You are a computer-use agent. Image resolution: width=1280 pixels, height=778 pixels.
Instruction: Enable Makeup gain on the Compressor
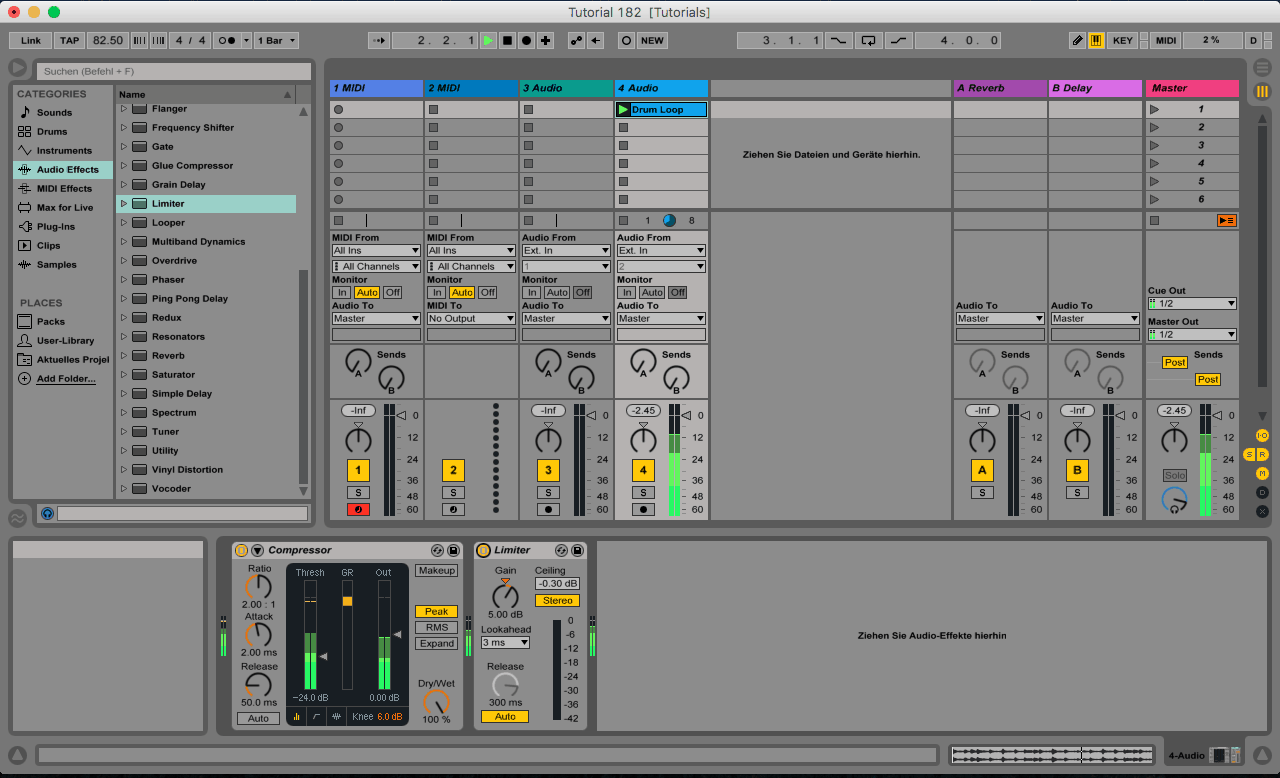click(x=436, y=571)
